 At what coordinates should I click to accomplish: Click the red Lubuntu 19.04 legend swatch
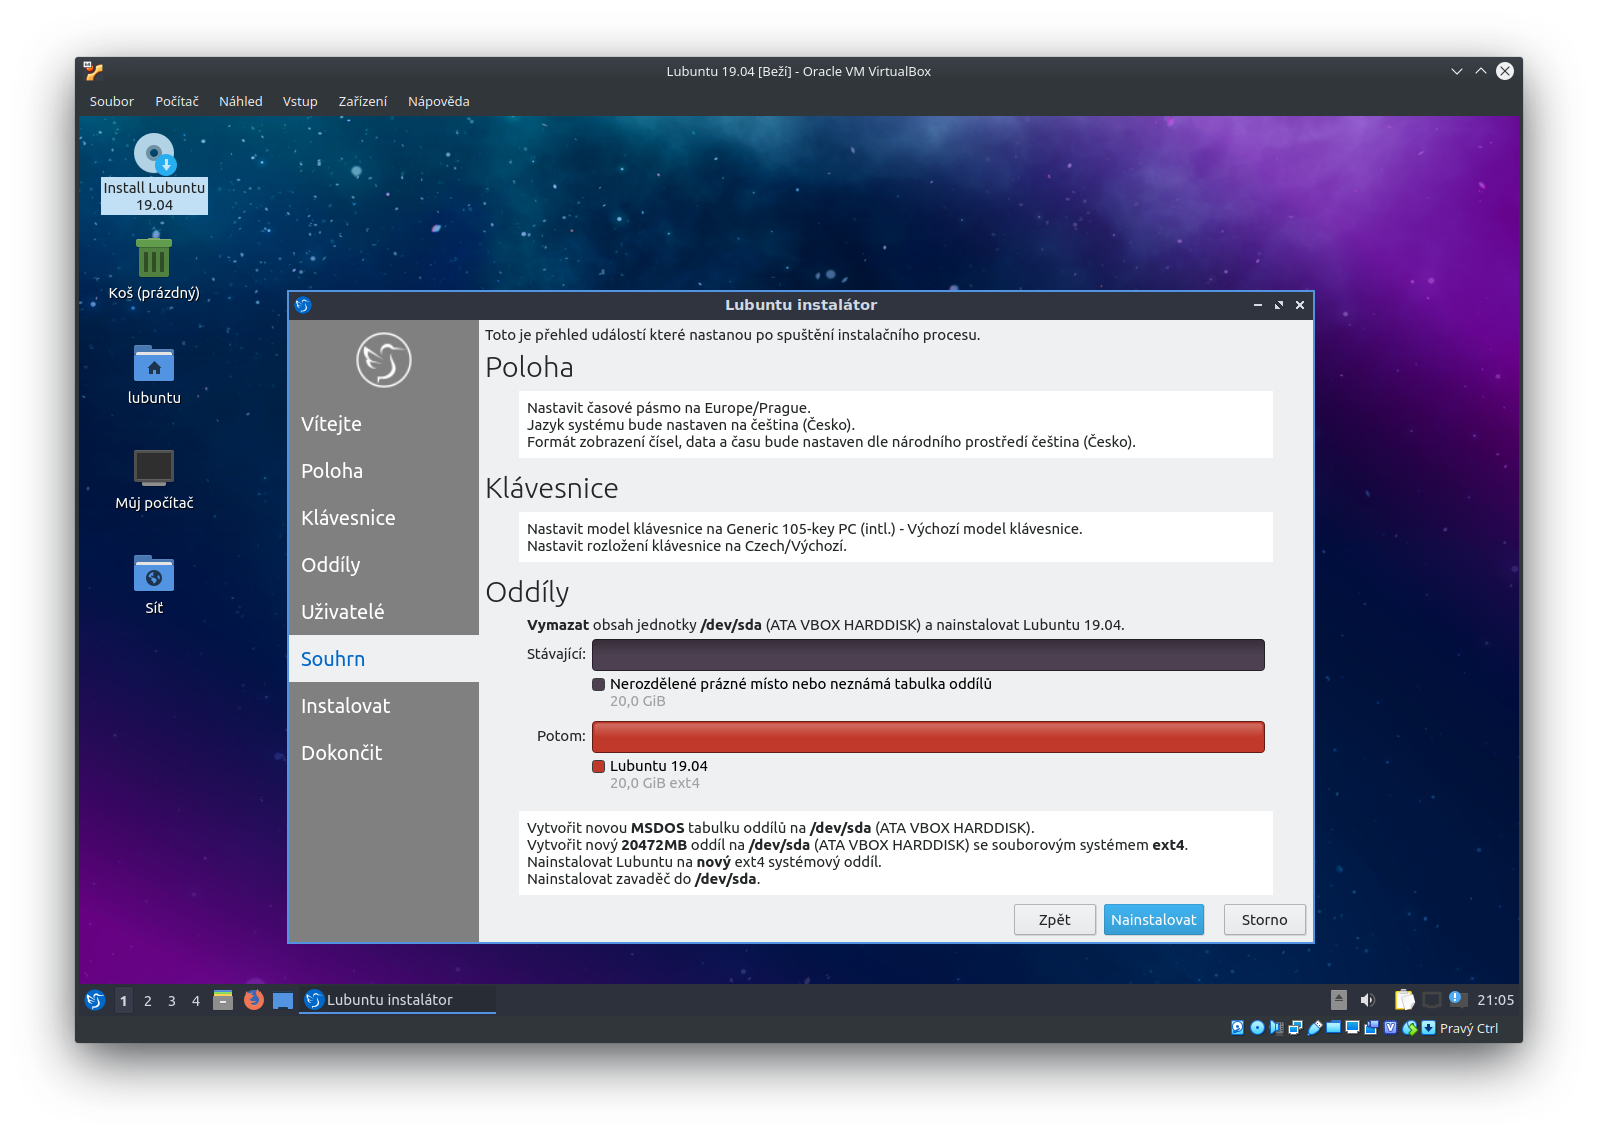[x=599, y=767]
